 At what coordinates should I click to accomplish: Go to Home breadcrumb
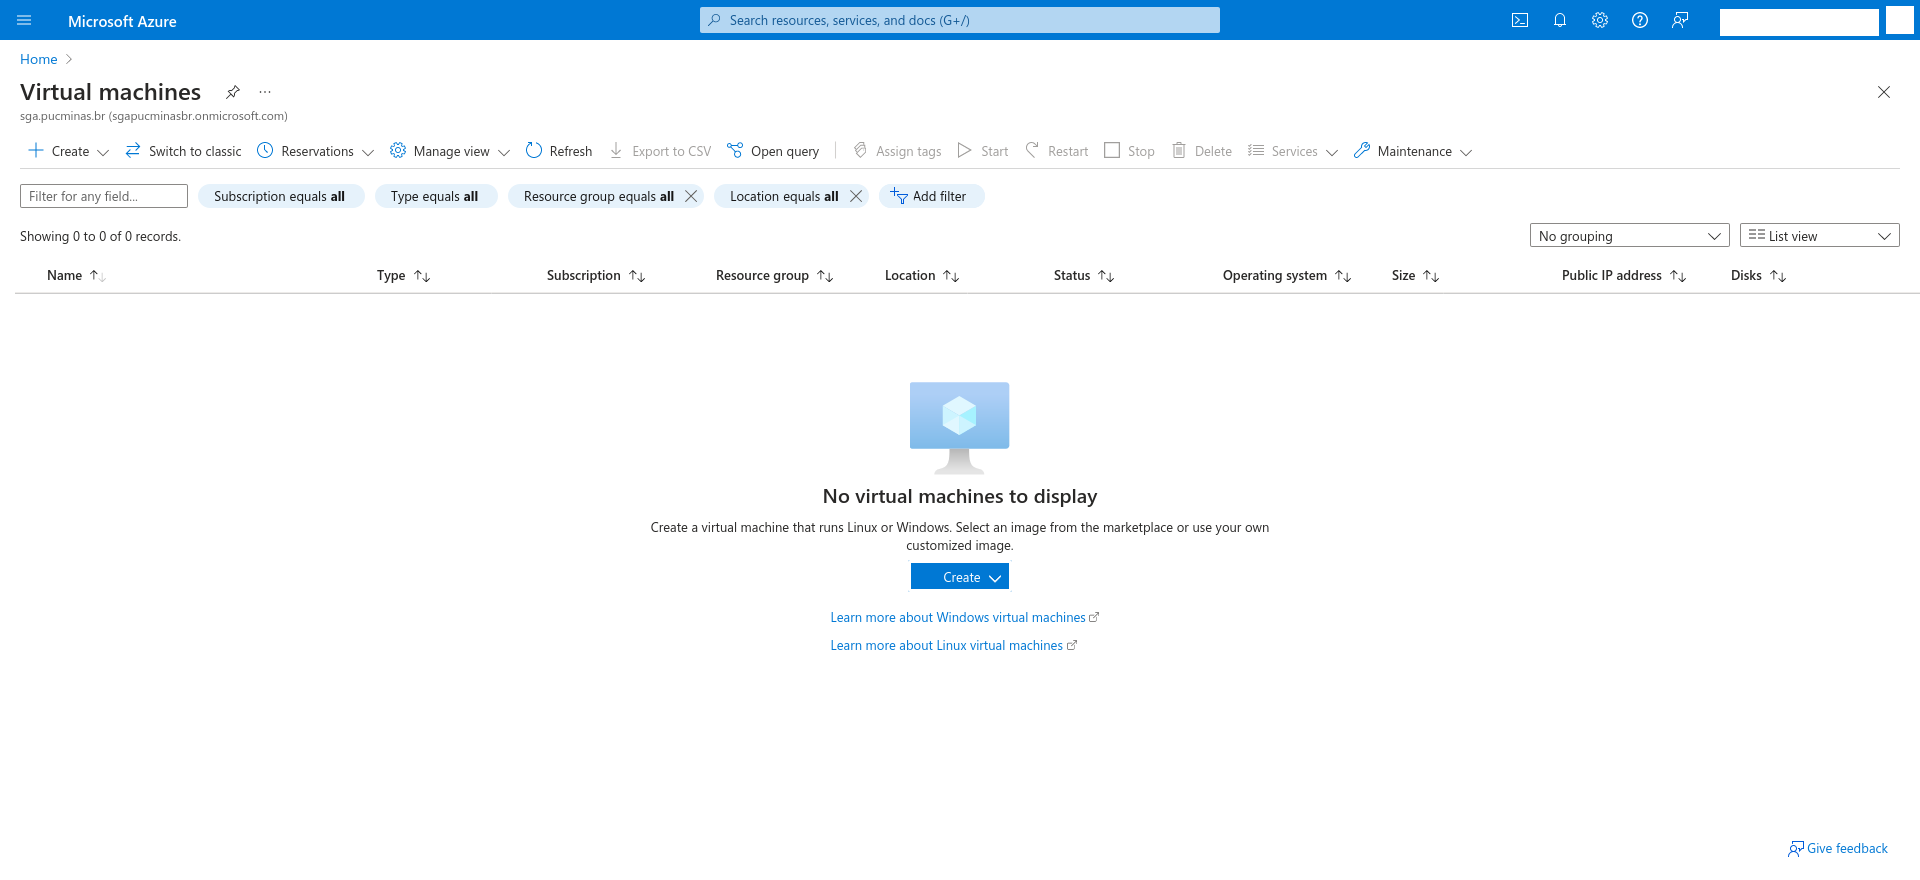pyautogui.click(x=38, y=59)
